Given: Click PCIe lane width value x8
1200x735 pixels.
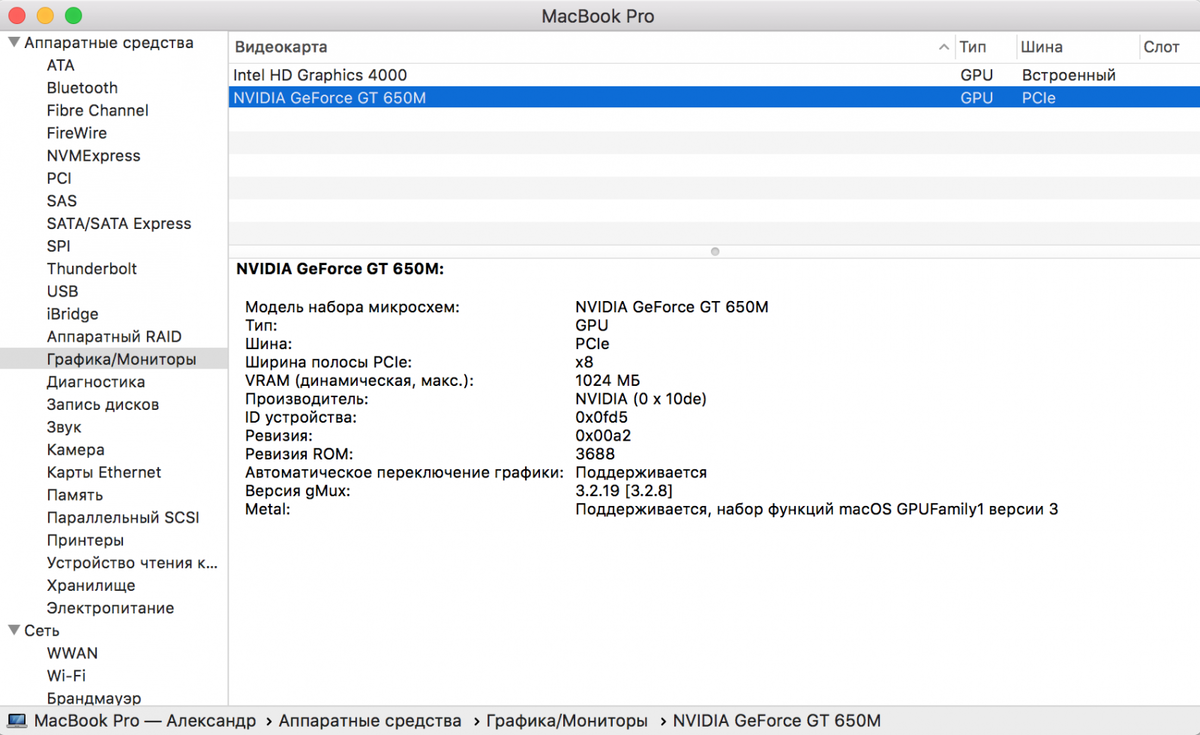Looking at the screenshot, I should pos(585,362).
